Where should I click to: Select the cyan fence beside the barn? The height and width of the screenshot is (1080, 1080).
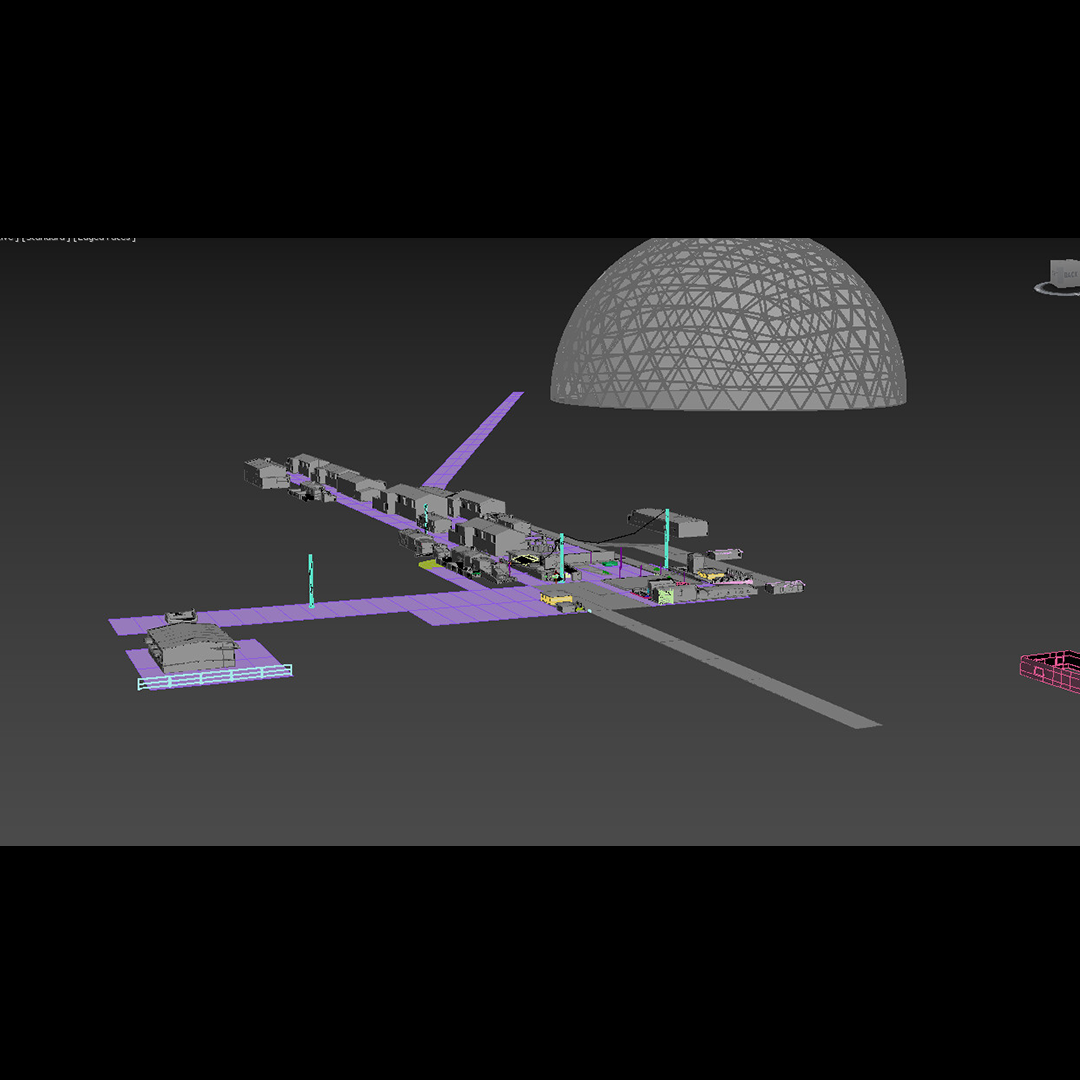215,677
